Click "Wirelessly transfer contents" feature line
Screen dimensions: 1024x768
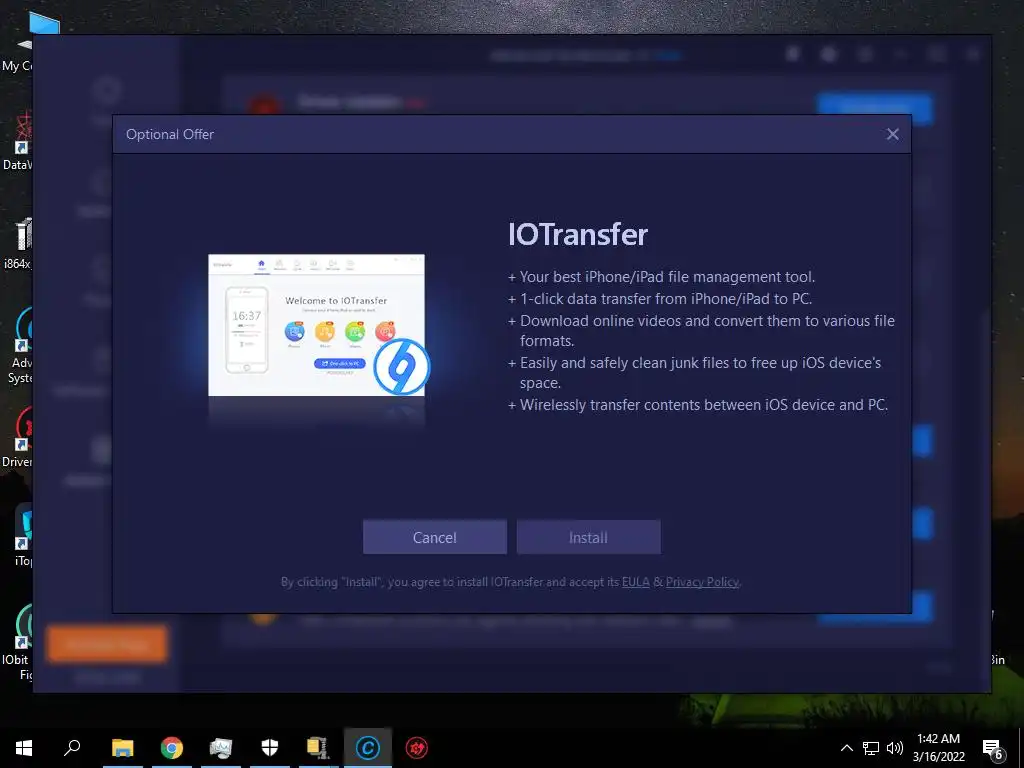pos(697,405)
